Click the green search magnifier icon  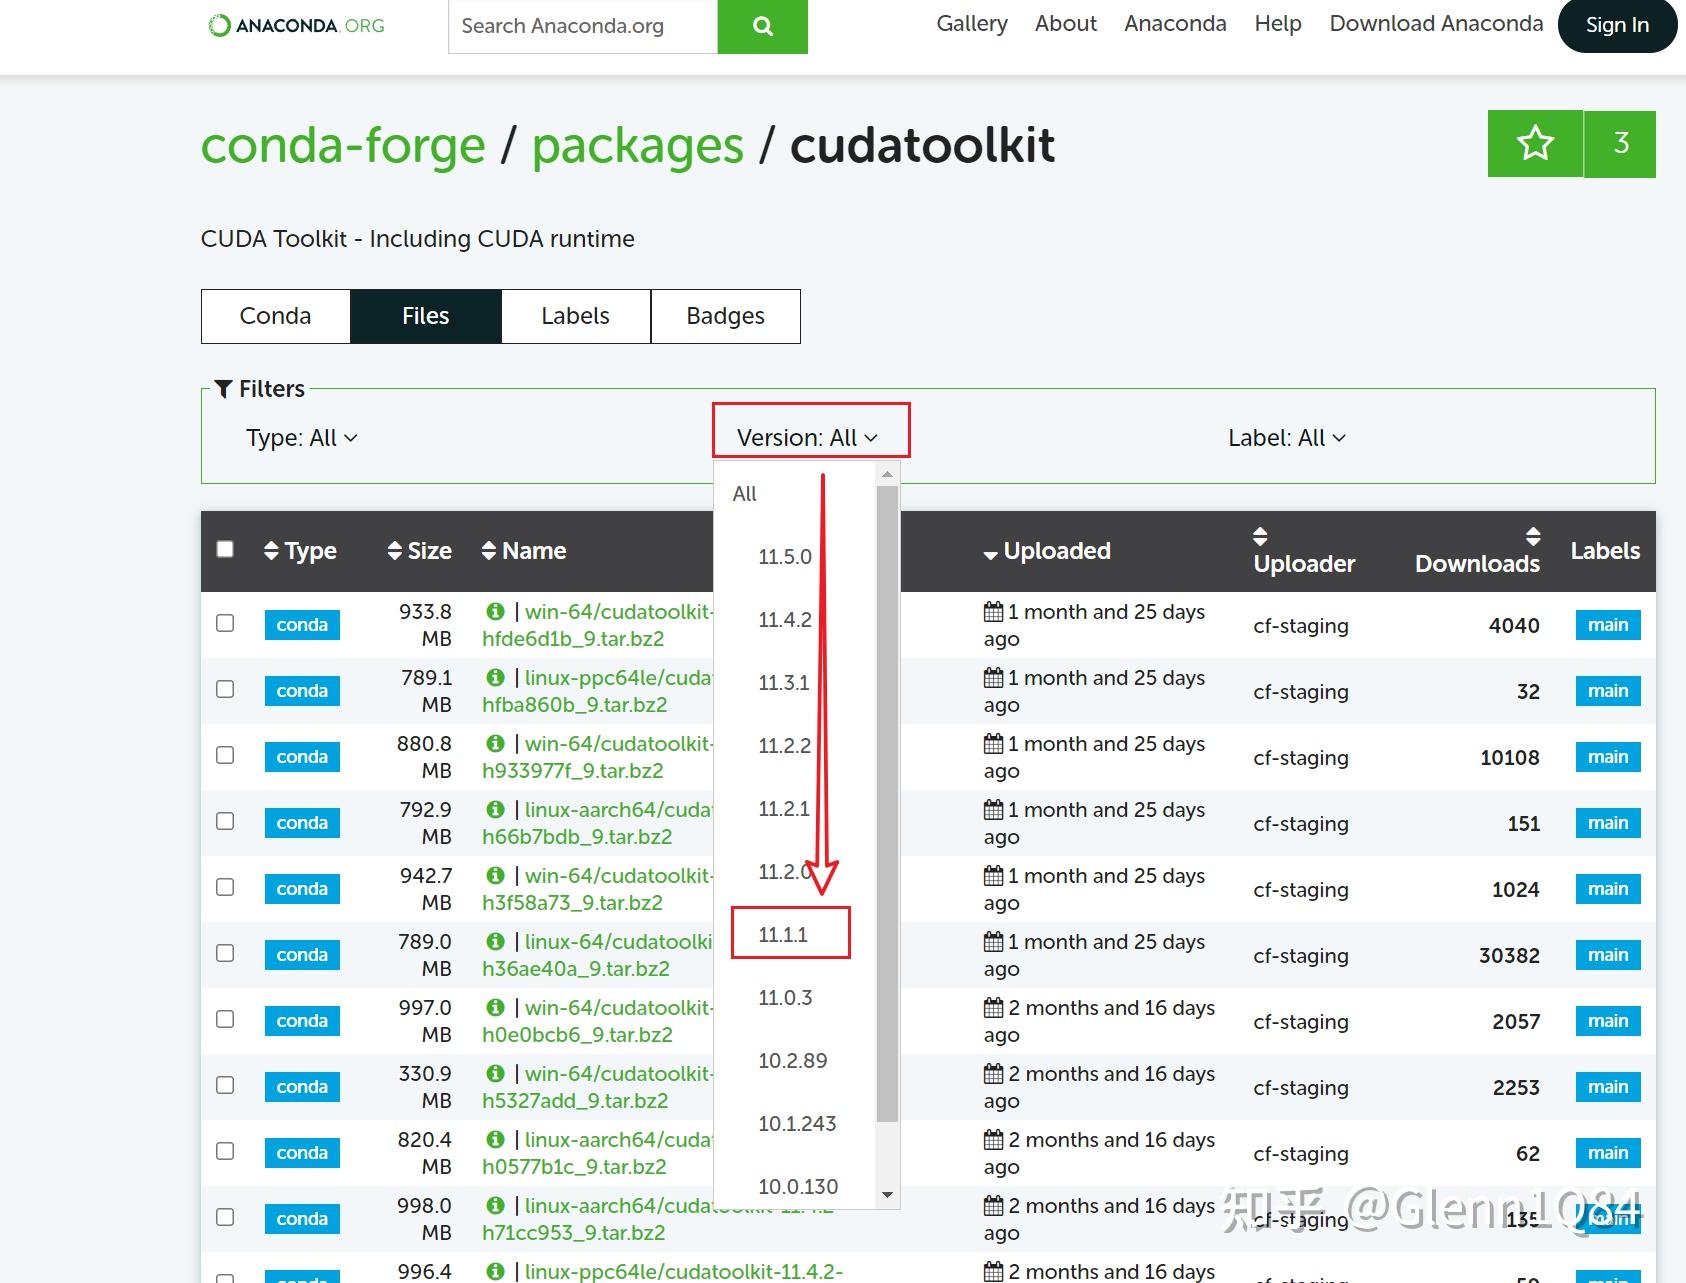pyautogui.click(x=762, y=27)
